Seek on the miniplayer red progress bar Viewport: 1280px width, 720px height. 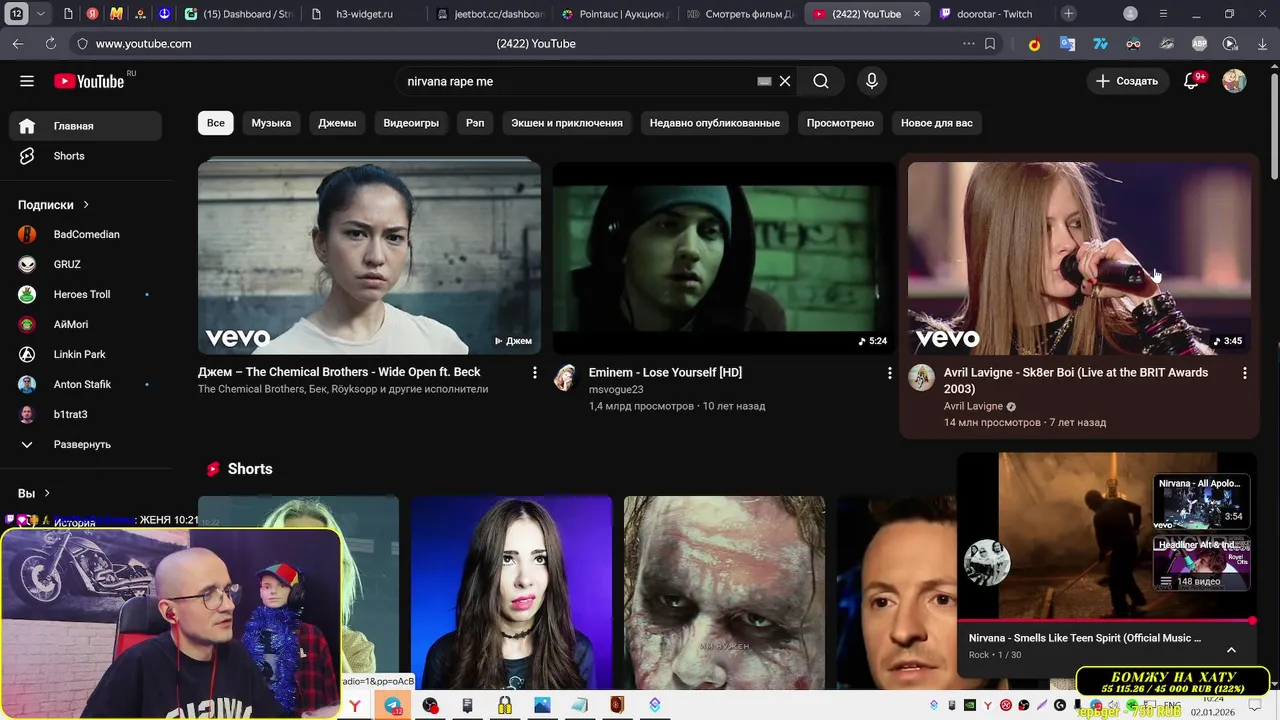pyautogui.click(x=1104, y=621)
